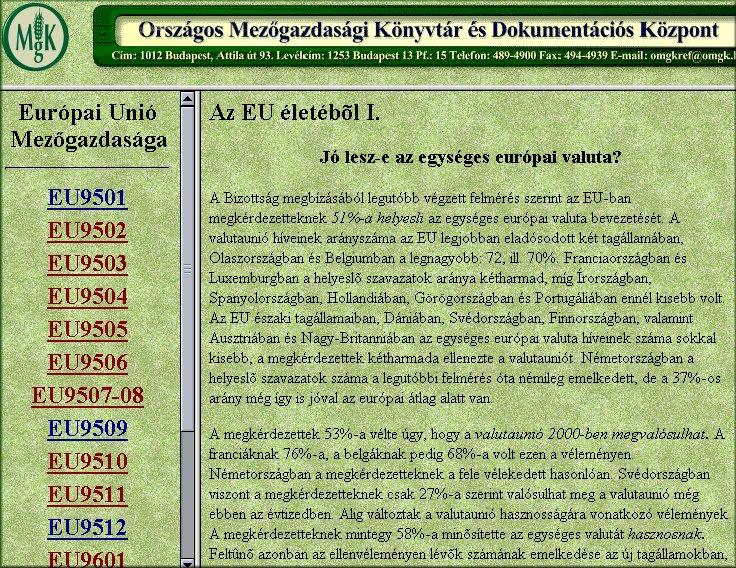
Task: Click the "Európai Unió Mezőgazdasága" sidebar title
Action: (88, 126)
